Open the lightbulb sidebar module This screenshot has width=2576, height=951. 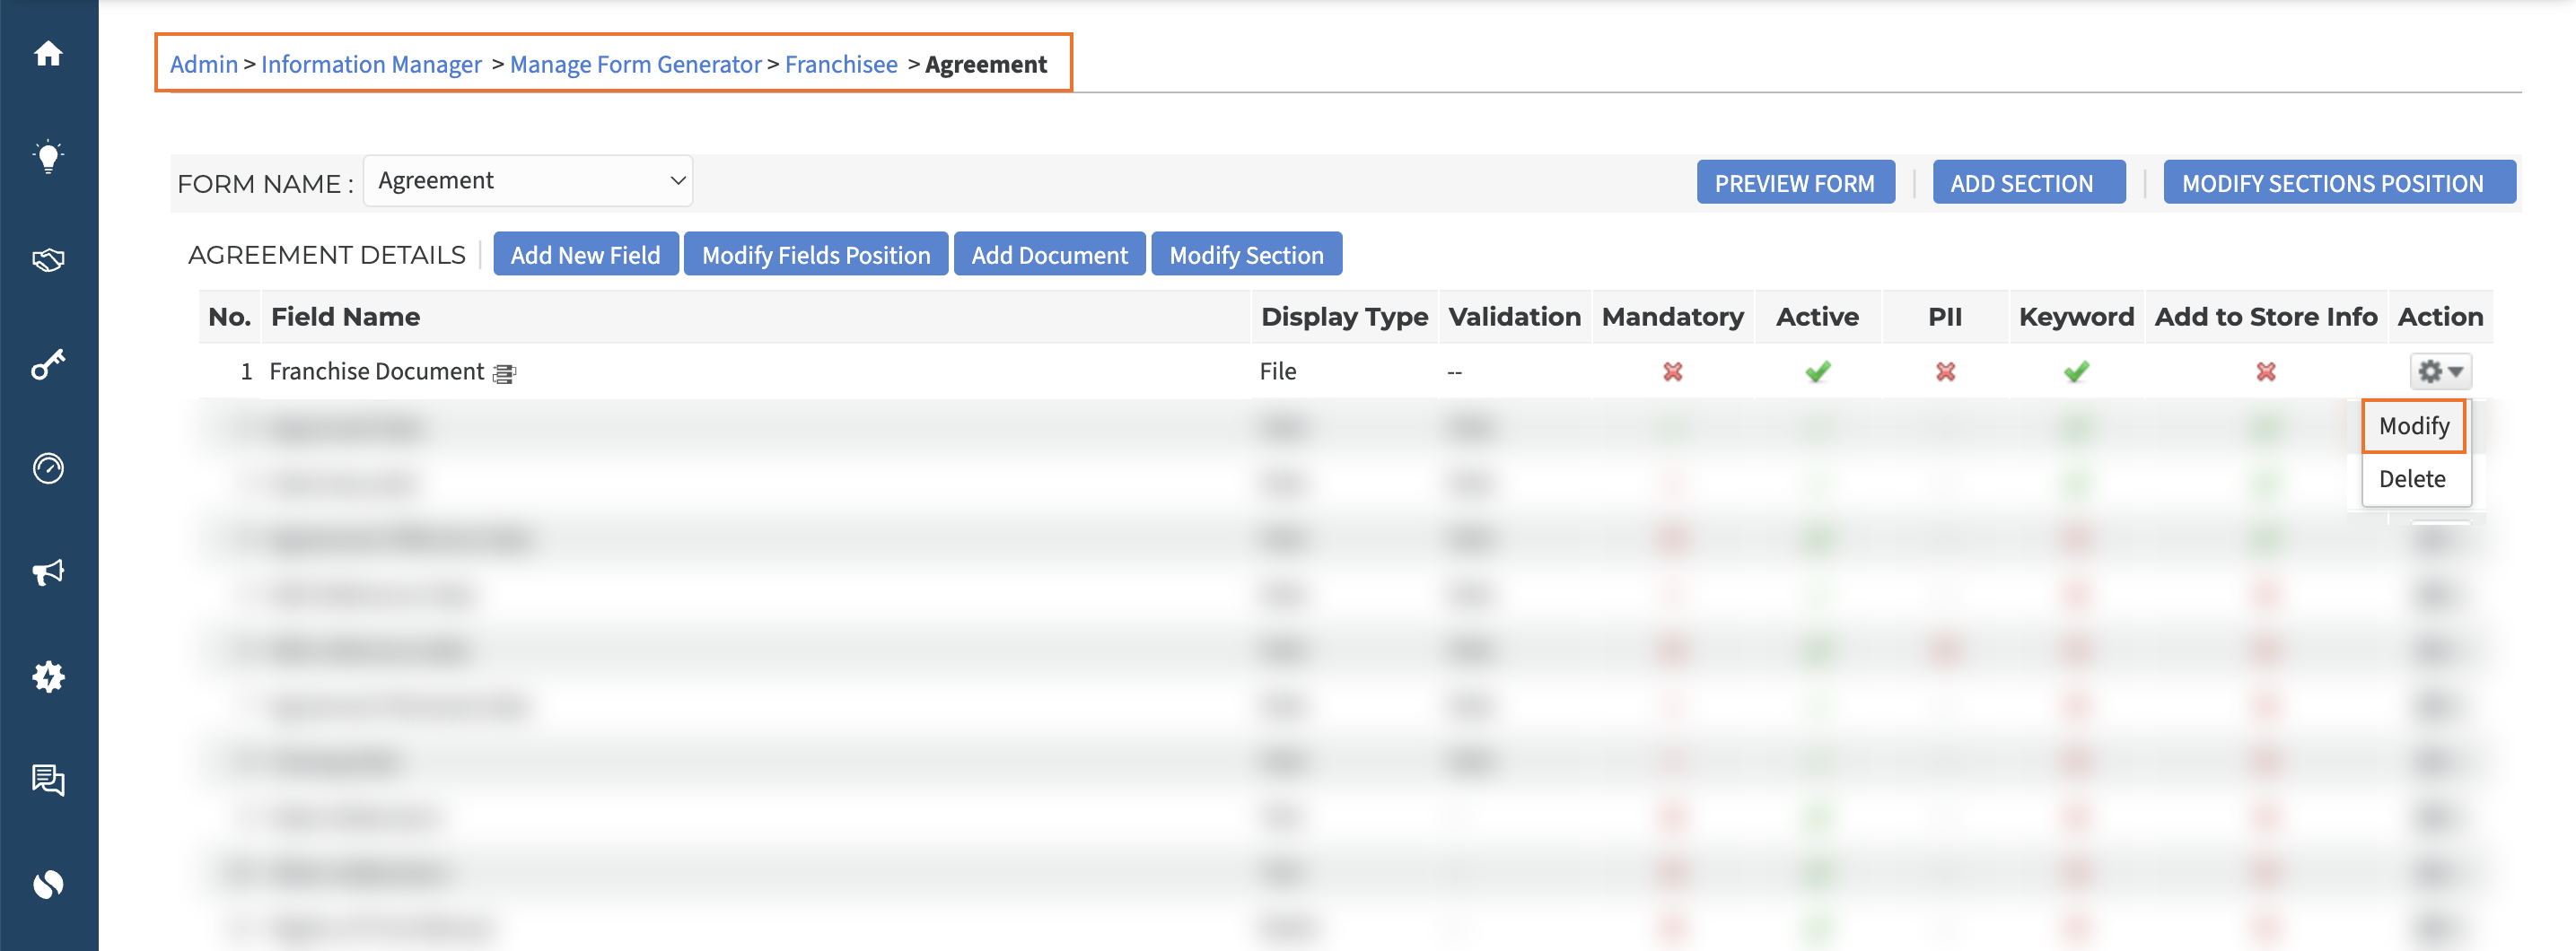(x=48, y=157)
